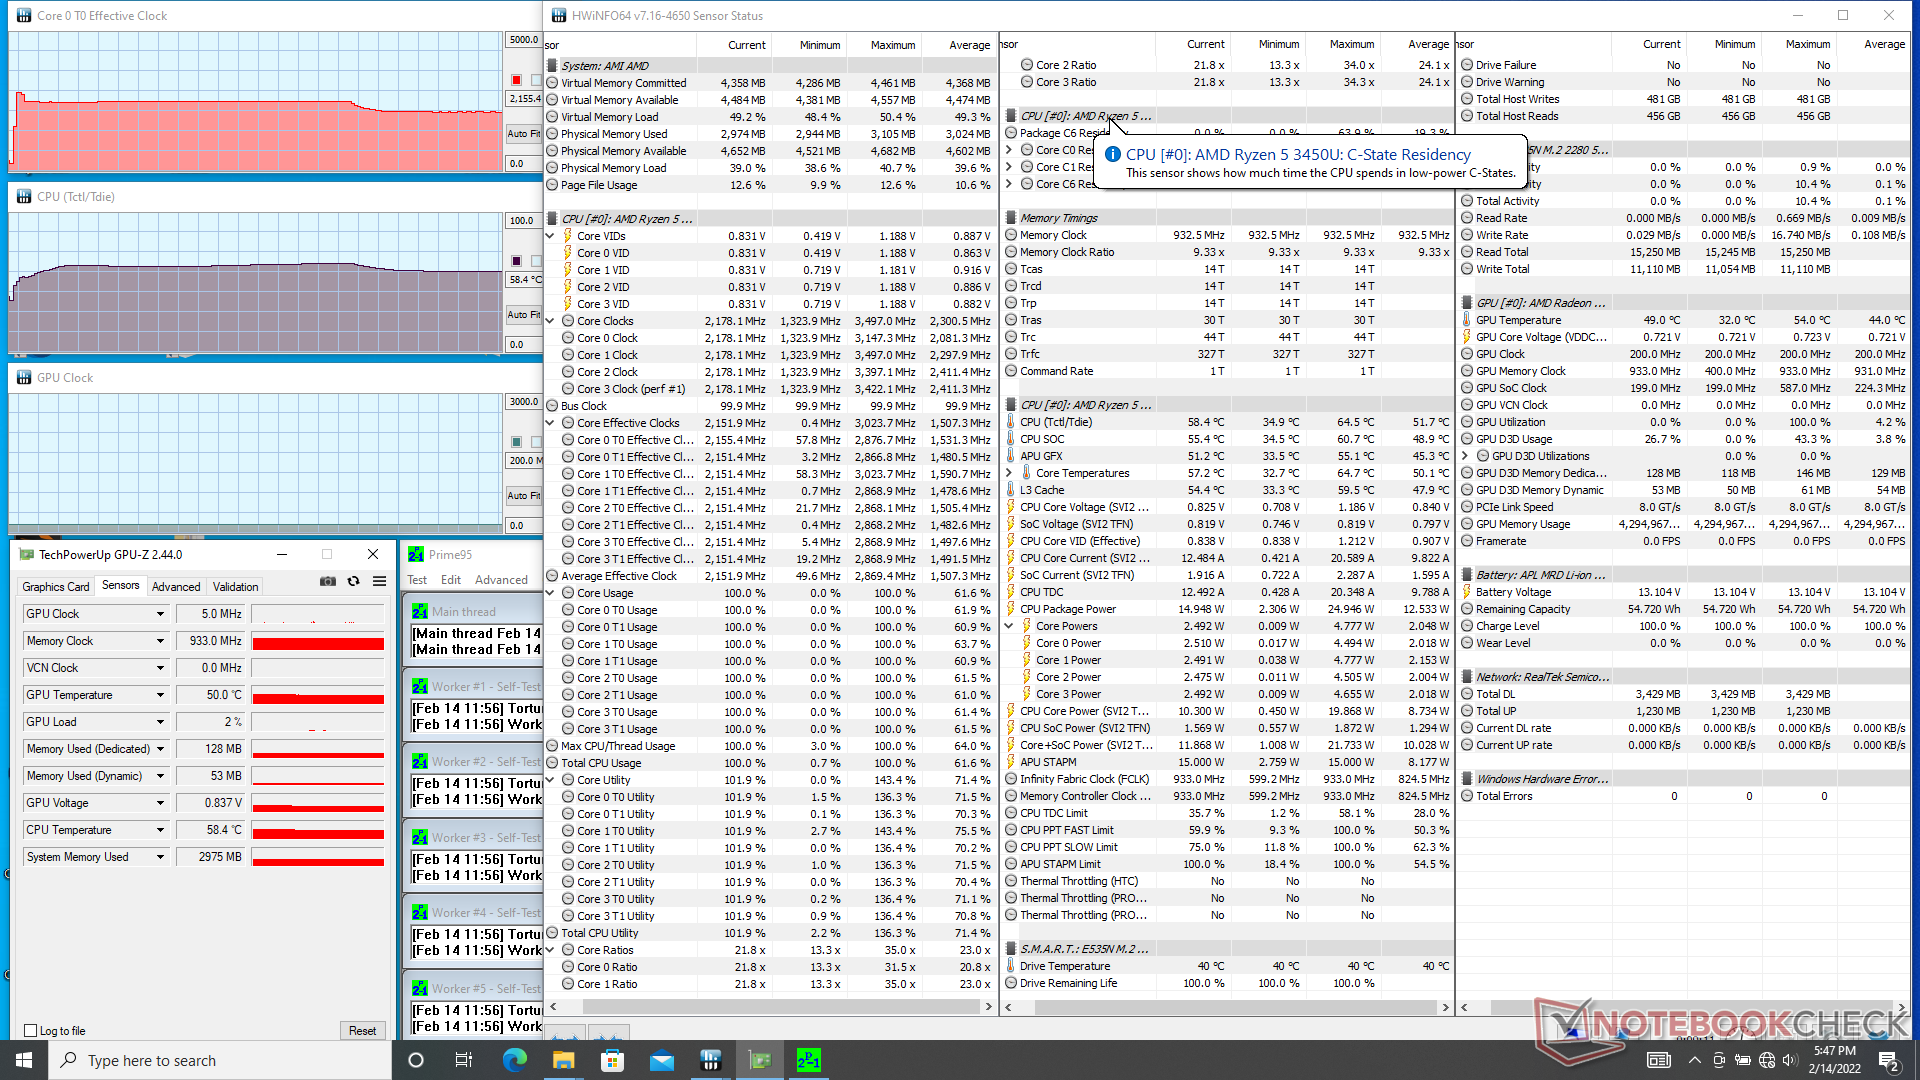The image size is (1920, 1080).
Task: Open the GPU Clock sensor dropdown in GPU-Z
Action: [x=160, y=614]
